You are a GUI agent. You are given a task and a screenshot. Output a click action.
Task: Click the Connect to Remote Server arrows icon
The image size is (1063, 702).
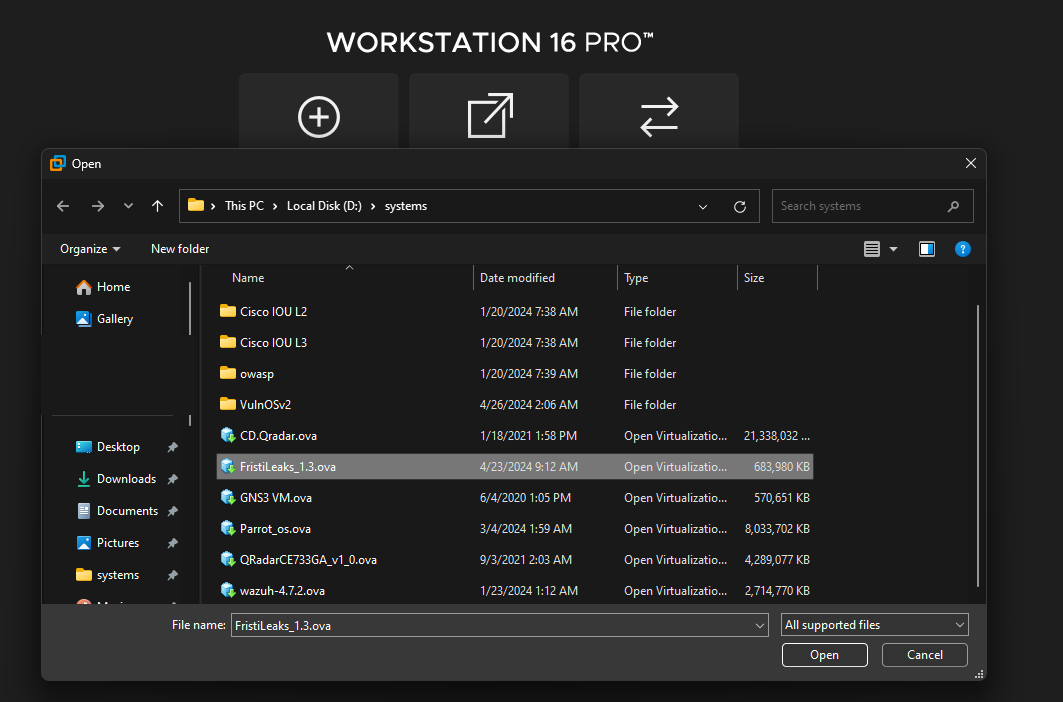point(660,117)
